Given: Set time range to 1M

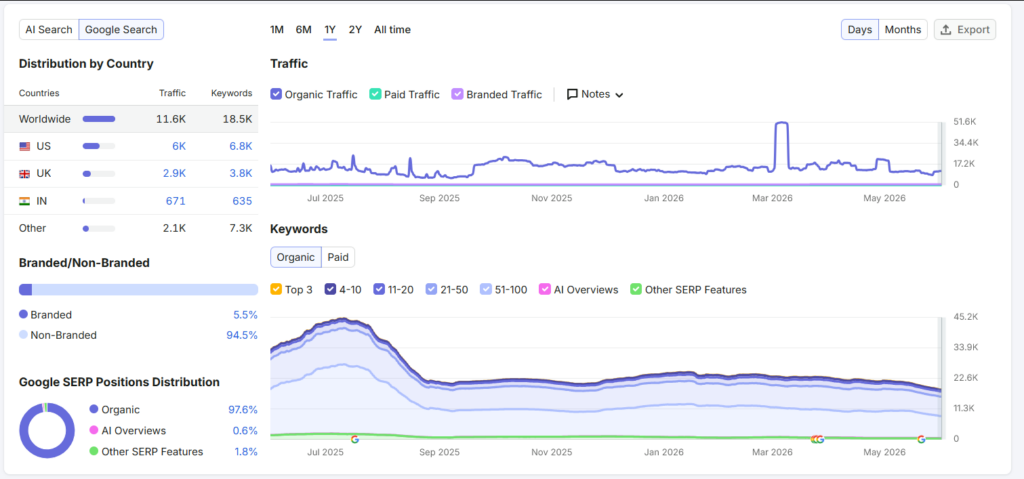Looking at the screenshot, I should pyautogui.click(x=277, y=29).
